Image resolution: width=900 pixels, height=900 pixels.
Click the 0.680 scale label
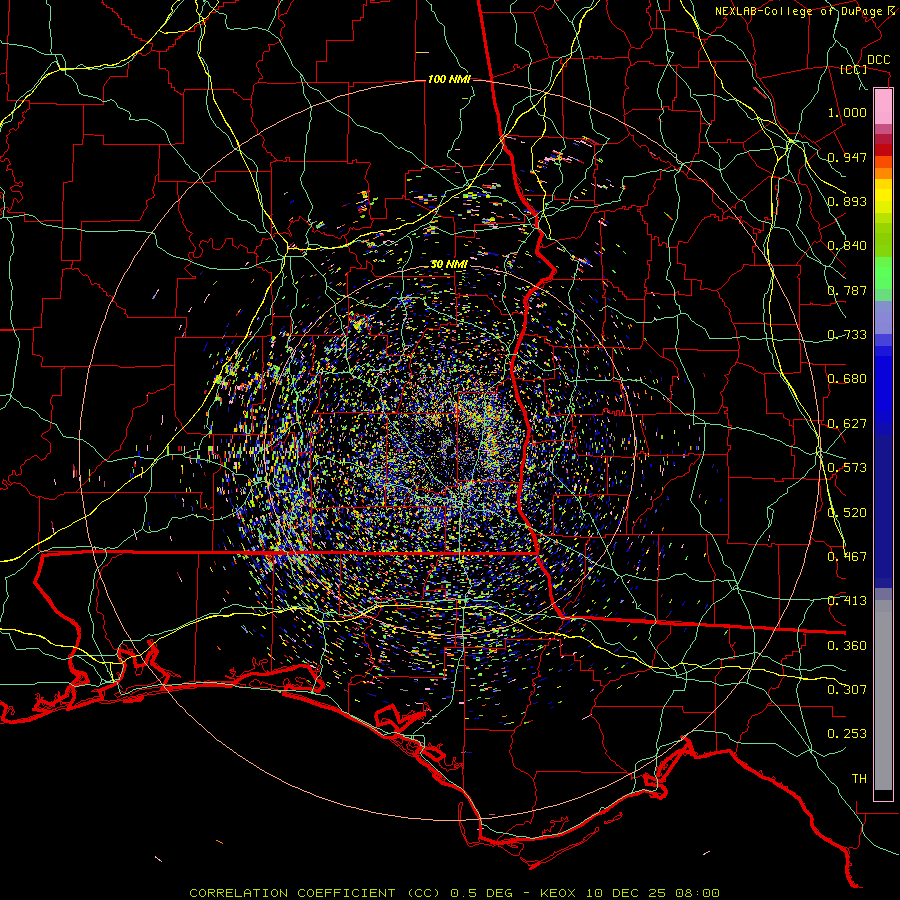click(x=847, y=379)
